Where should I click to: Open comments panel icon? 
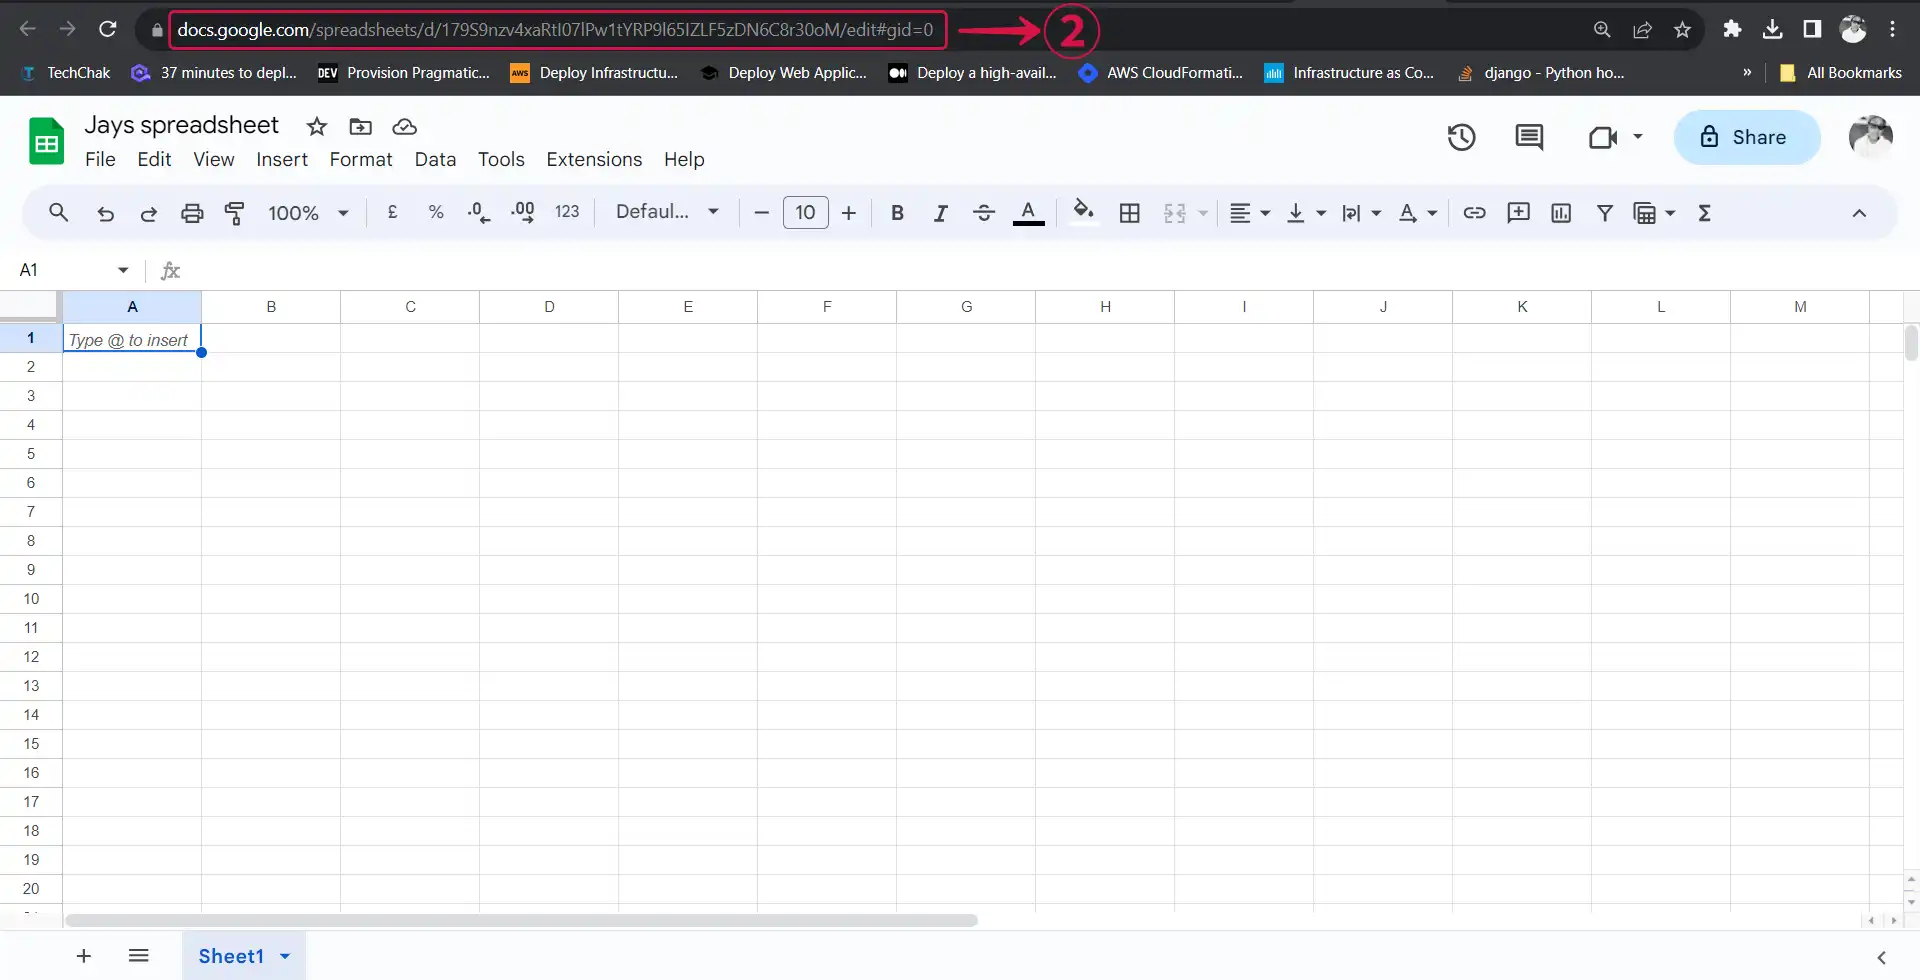click(x=1529, y=137)
